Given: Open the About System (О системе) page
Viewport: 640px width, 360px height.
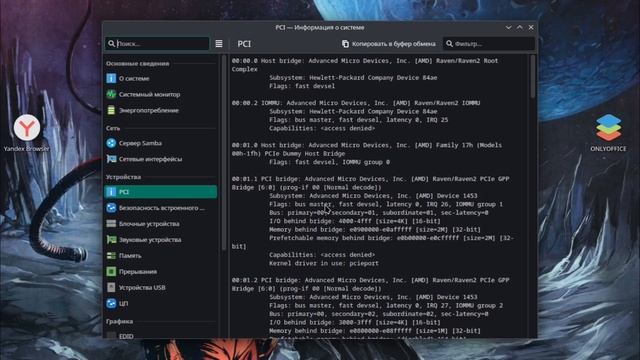Looking at the screenshot, I should click(x=160, y=78).
